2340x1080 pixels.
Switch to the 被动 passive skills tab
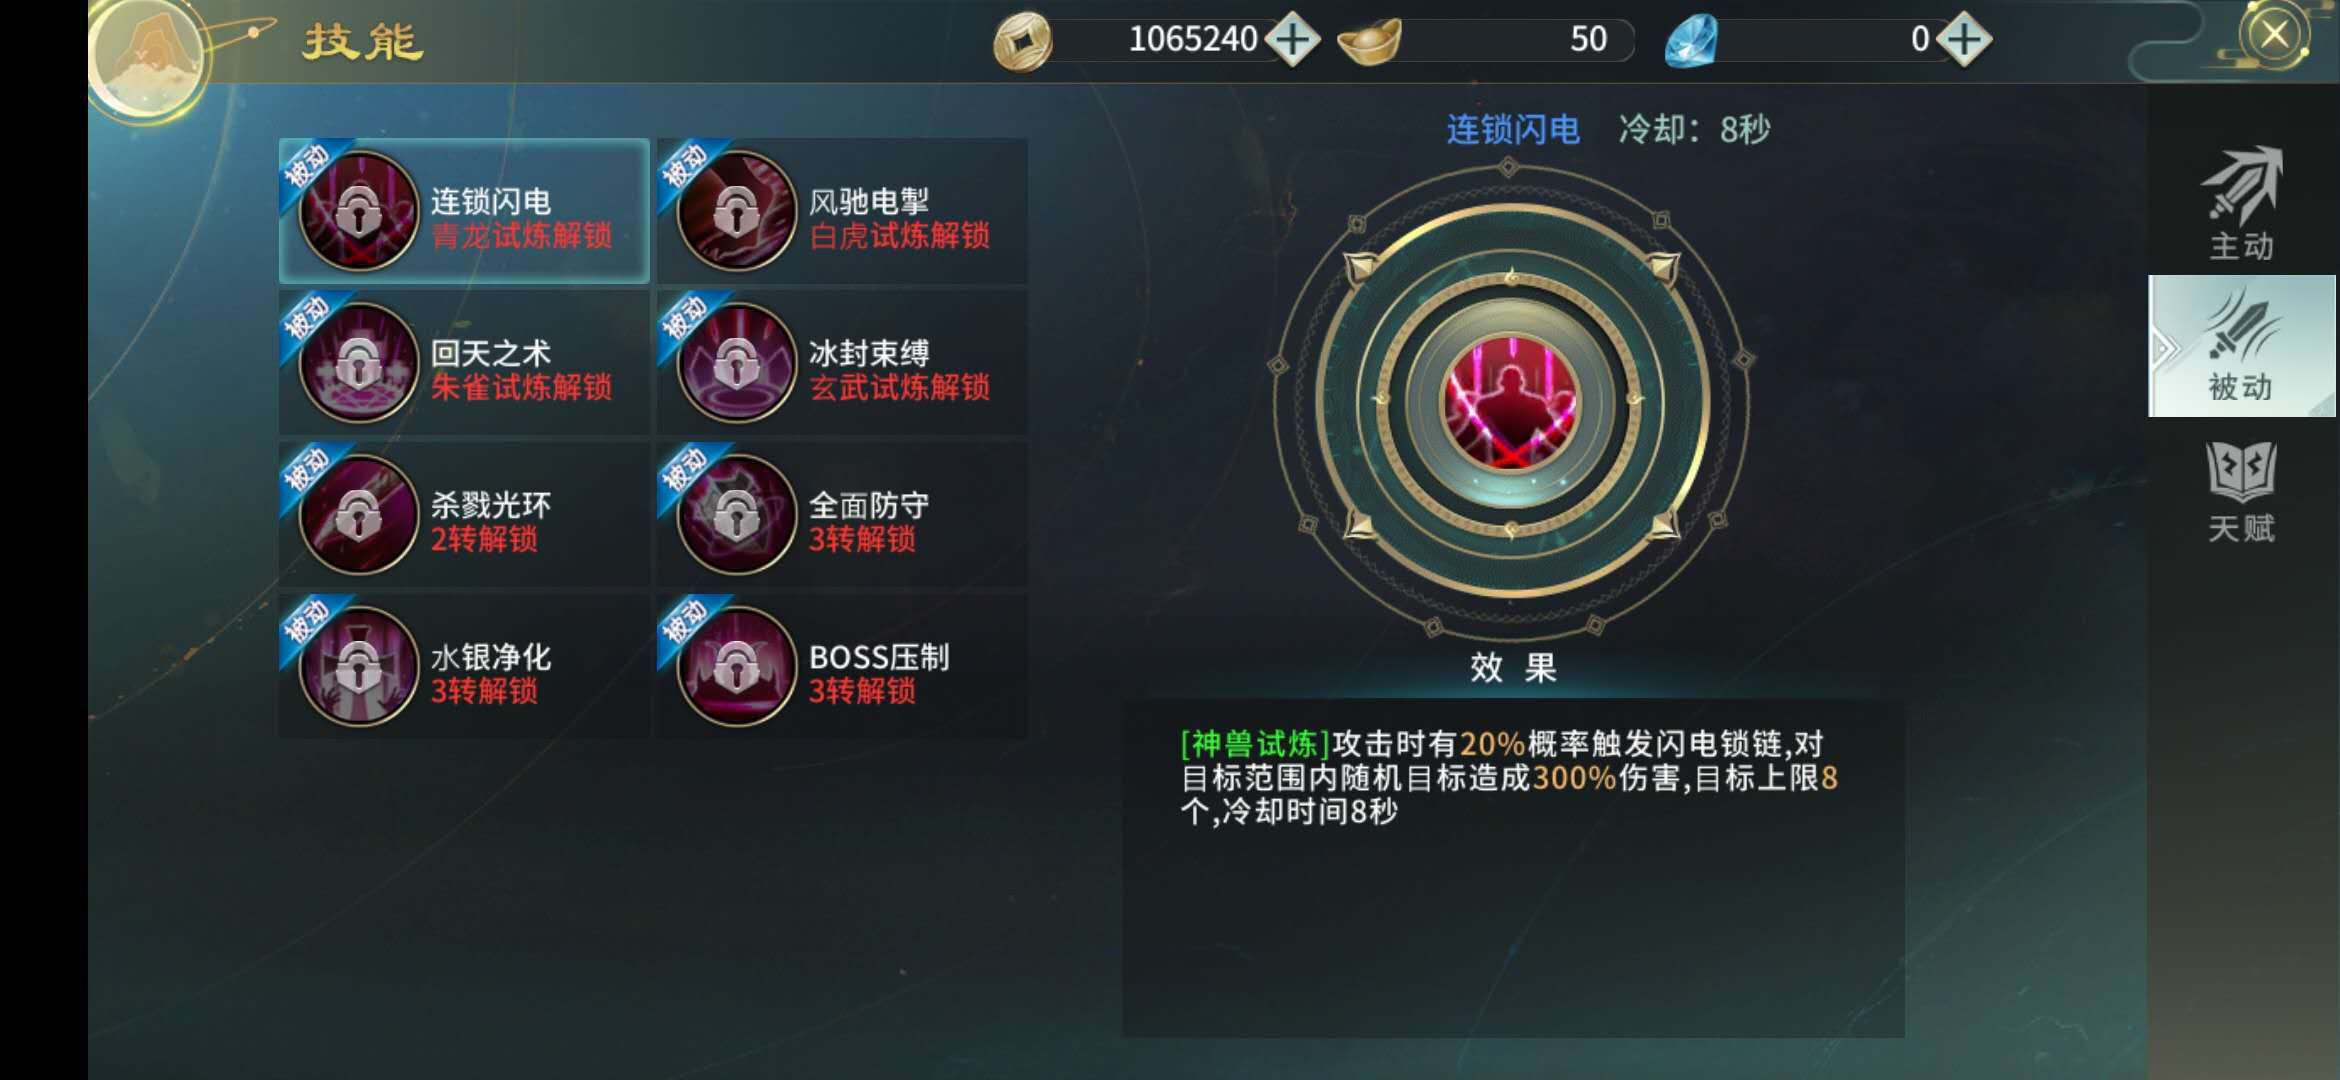(x=2242, y=346)
